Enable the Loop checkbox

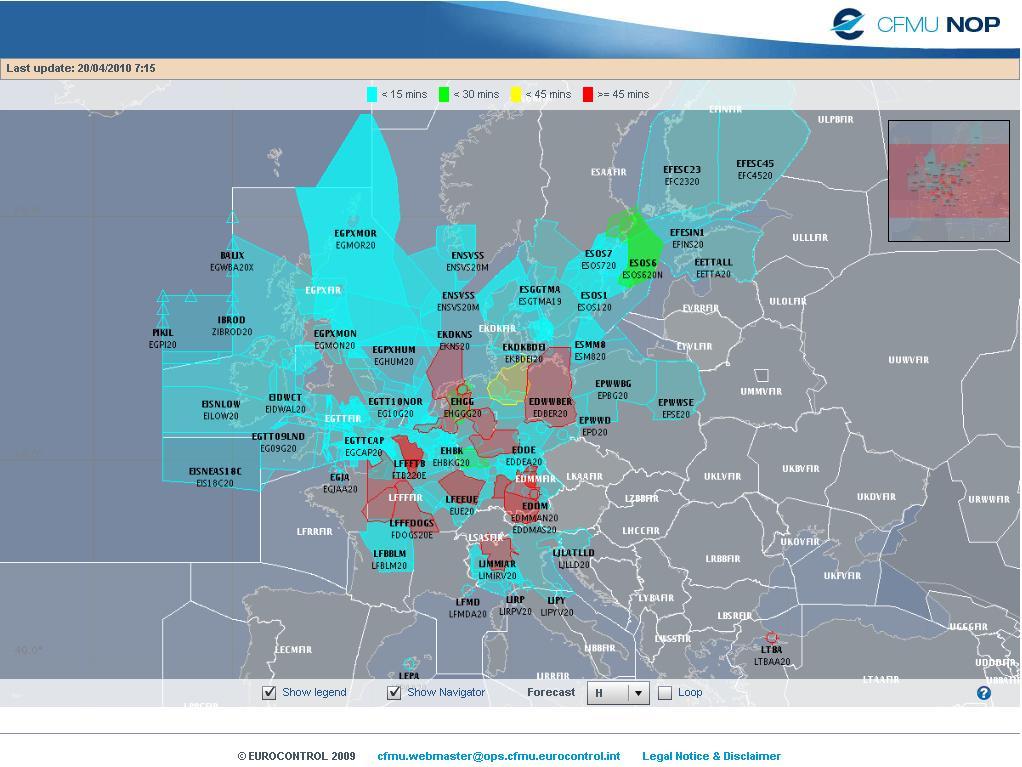click(665, 693)
